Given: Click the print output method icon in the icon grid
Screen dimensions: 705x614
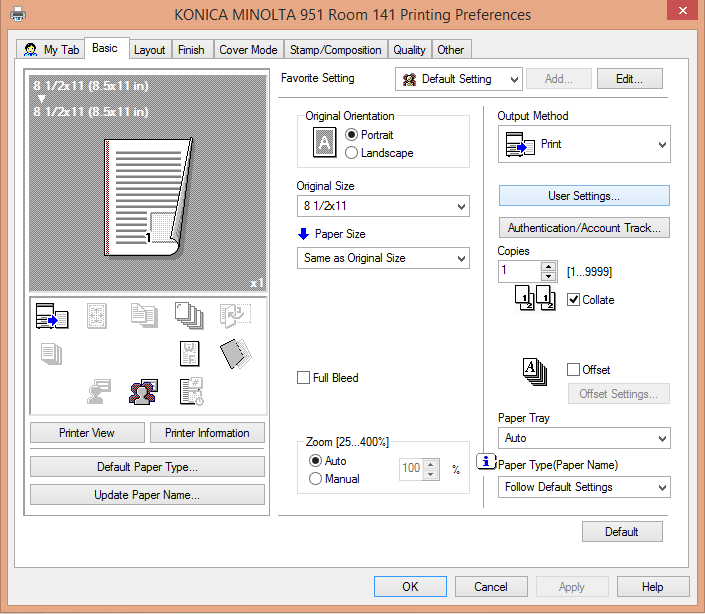Looking at the screenshot, I should point(52,316).
